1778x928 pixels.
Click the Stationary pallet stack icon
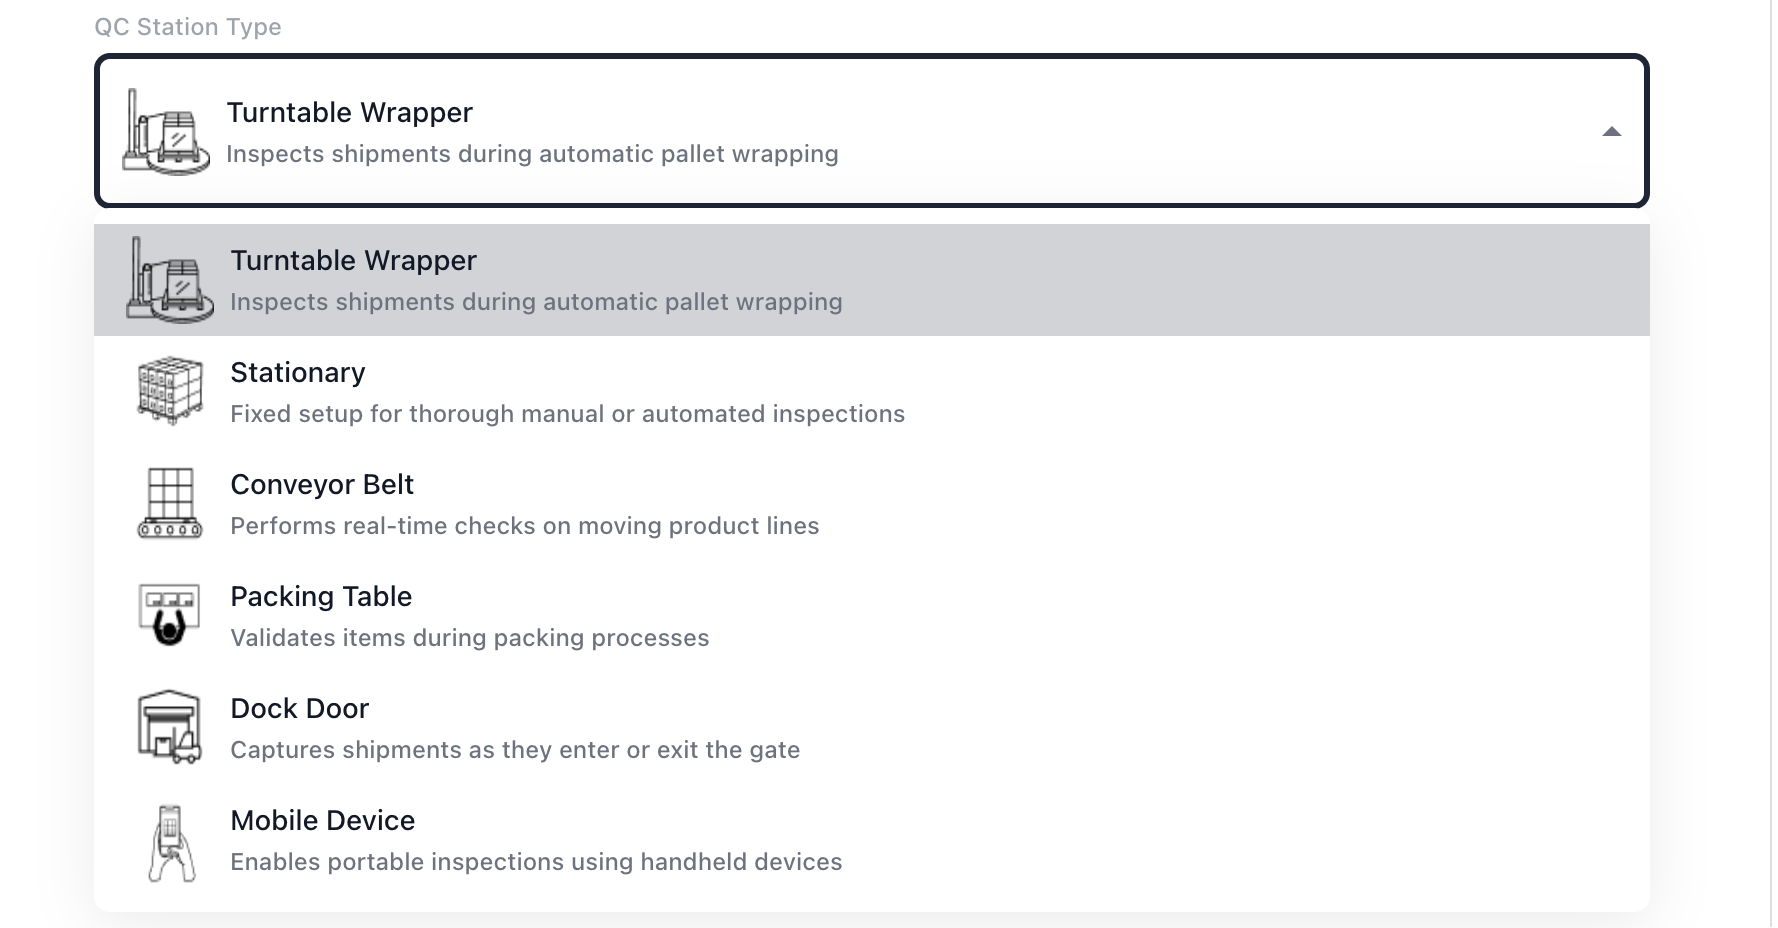coord(169,391)
